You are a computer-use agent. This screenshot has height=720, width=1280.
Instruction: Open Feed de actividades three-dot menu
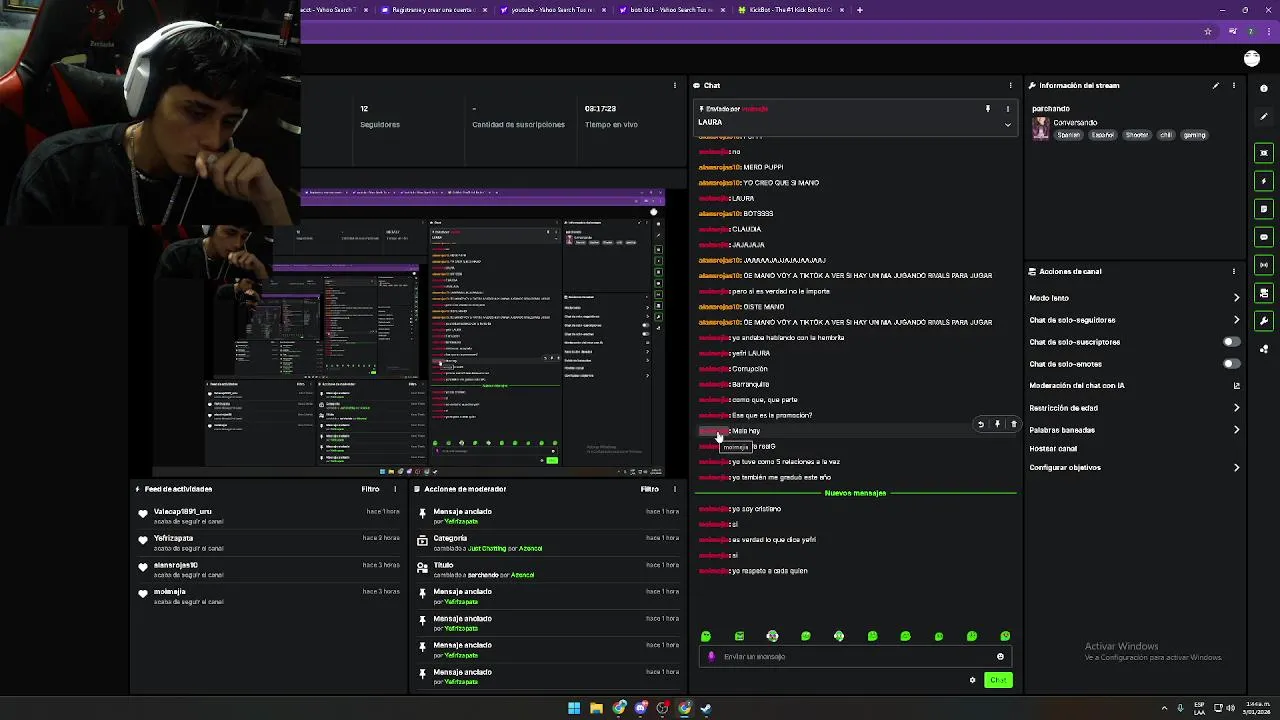(x=395, y=489)
